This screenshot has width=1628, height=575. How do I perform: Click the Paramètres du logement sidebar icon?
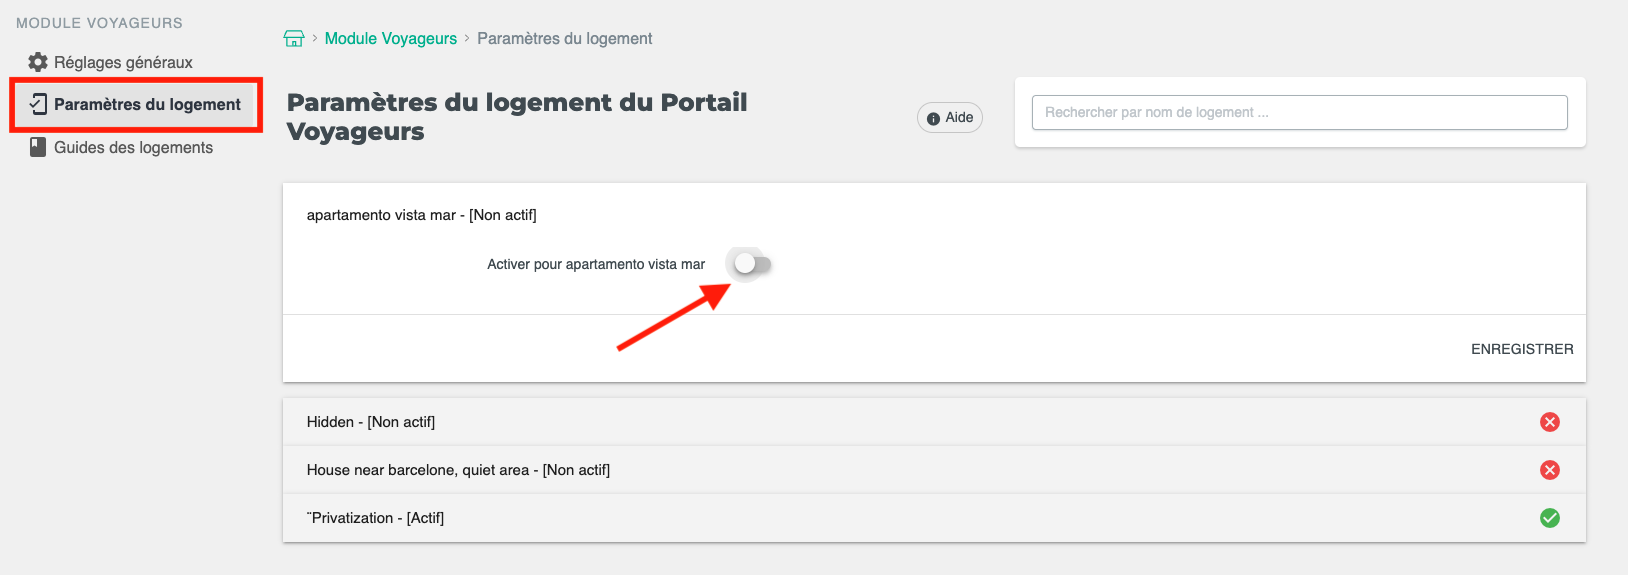38,104
